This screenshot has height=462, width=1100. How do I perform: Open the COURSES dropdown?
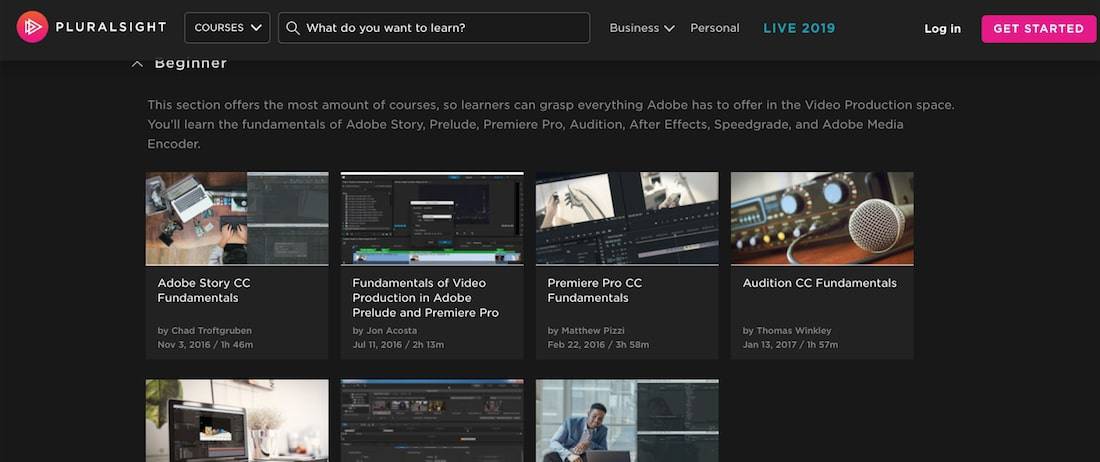click(227, 28)
